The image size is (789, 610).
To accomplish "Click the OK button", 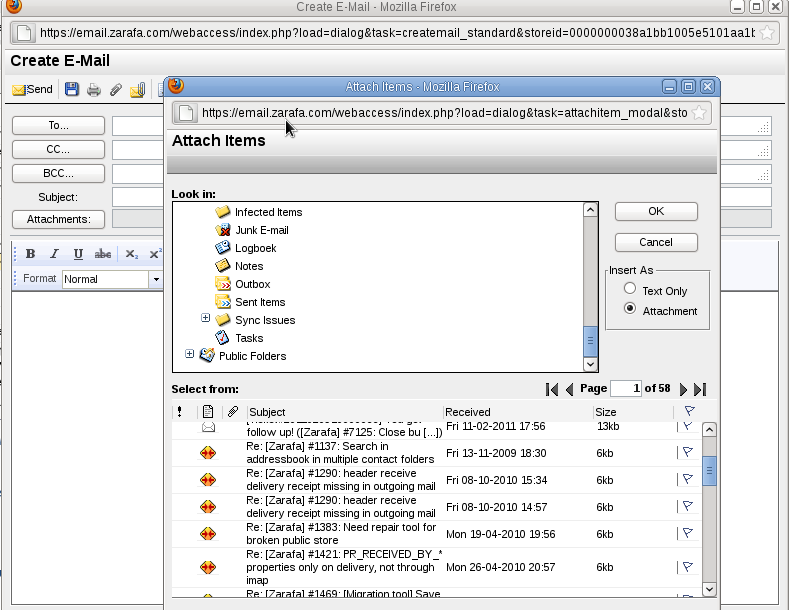I will 656,211.
